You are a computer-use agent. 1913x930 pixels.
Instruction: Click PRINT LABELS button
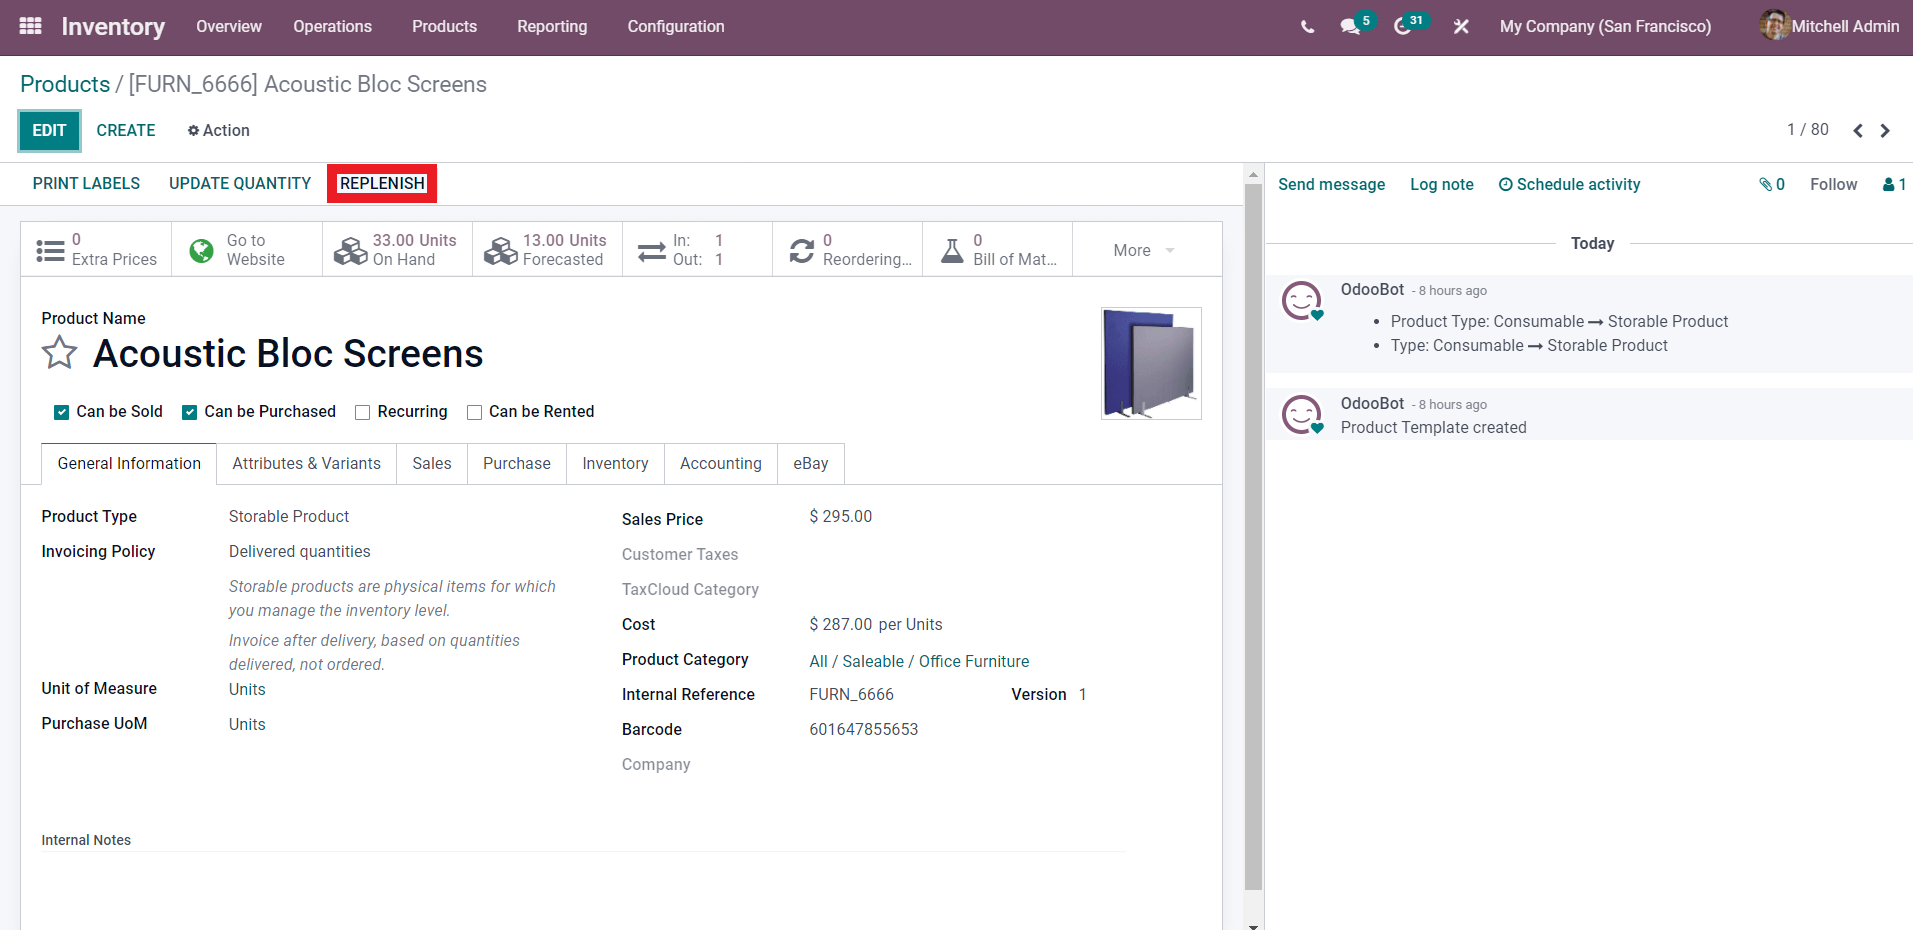pos(86,184)
